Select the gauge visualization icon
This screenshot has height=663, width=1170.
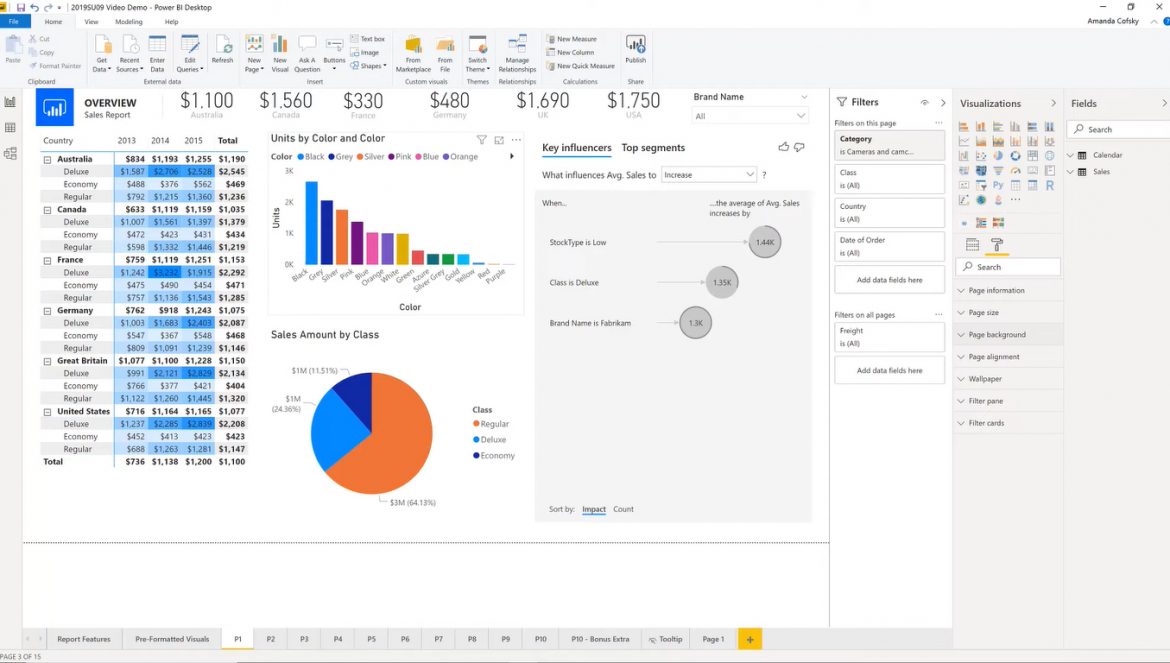[1016, 171]
